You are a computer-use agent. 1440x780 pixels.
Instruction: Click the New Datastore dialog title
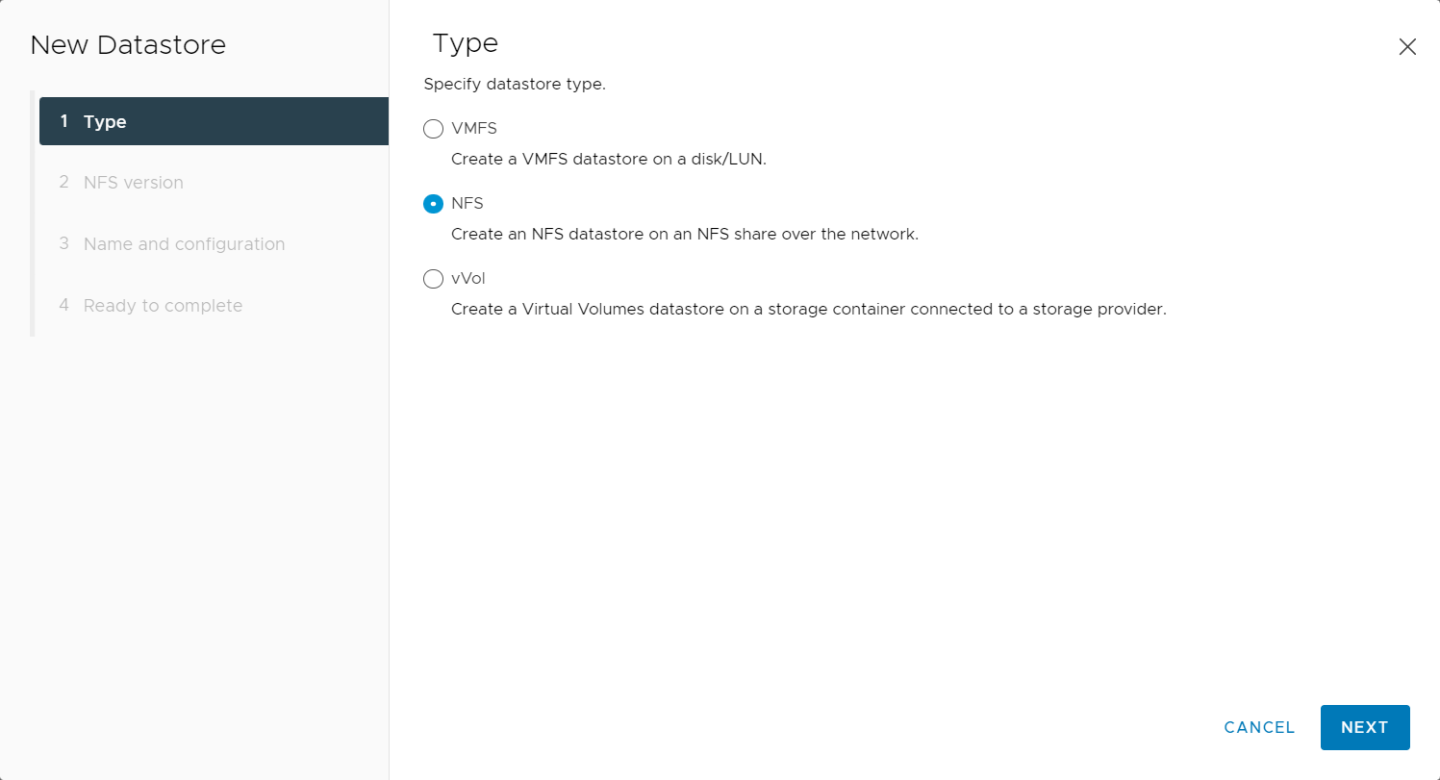pyautogui.click(x=128, y=44)
